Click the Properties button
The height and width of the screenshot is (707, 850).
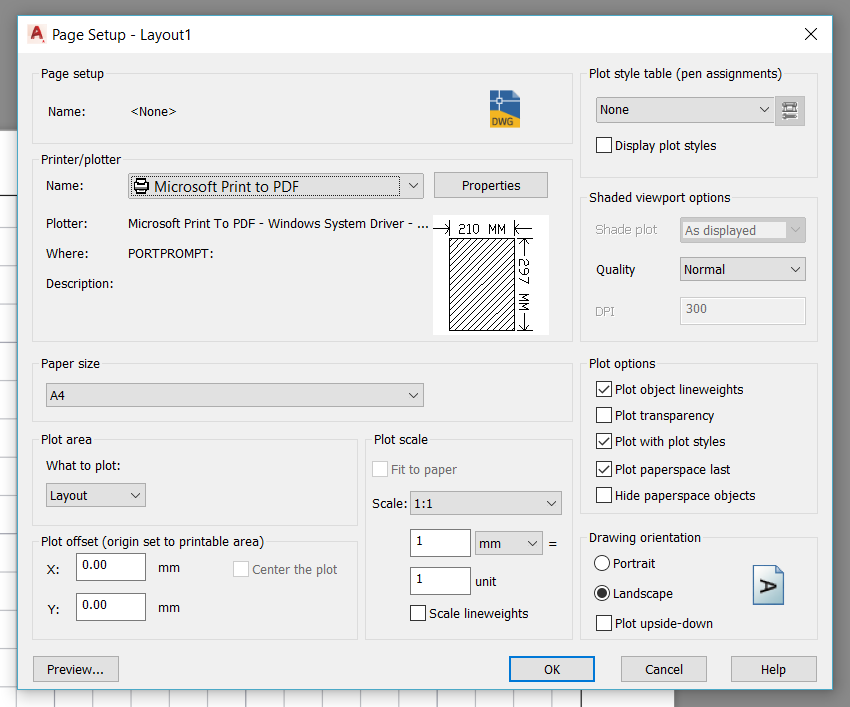[490, 185]
